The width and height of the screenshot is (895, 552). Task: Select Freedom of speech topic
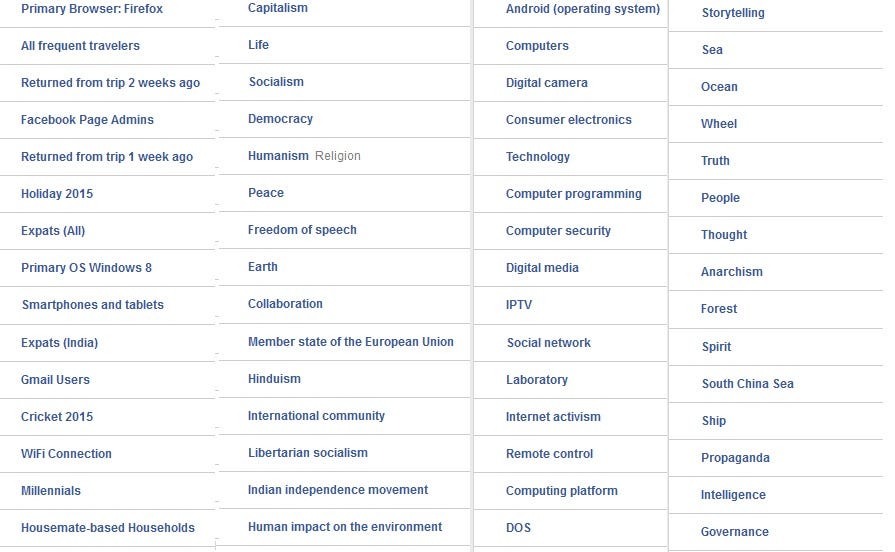[302, 230]
